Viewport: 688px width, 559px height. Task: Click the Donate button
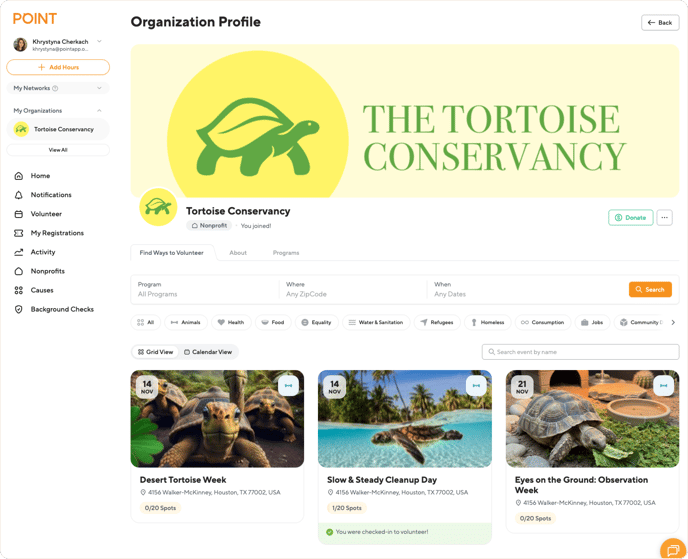631,218
